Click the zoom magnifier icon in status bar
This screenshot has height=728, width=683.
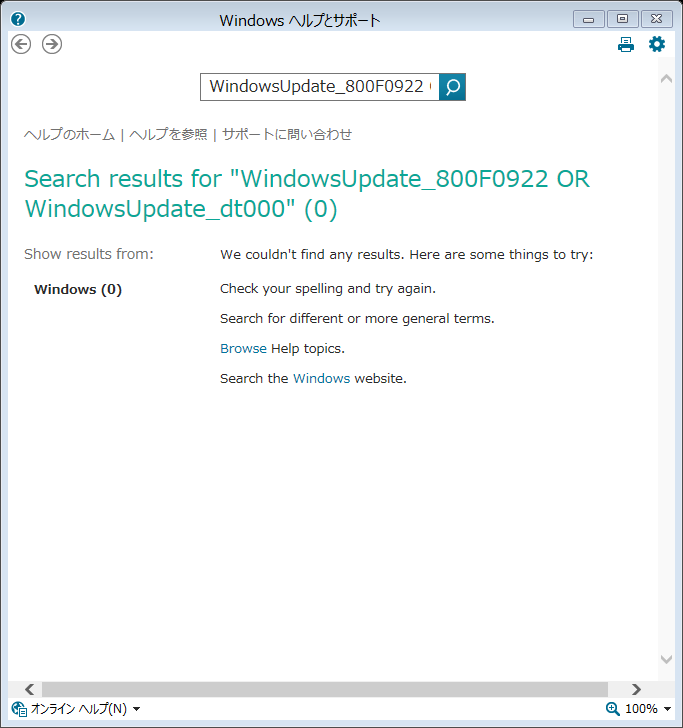click(x=612, y=708)
